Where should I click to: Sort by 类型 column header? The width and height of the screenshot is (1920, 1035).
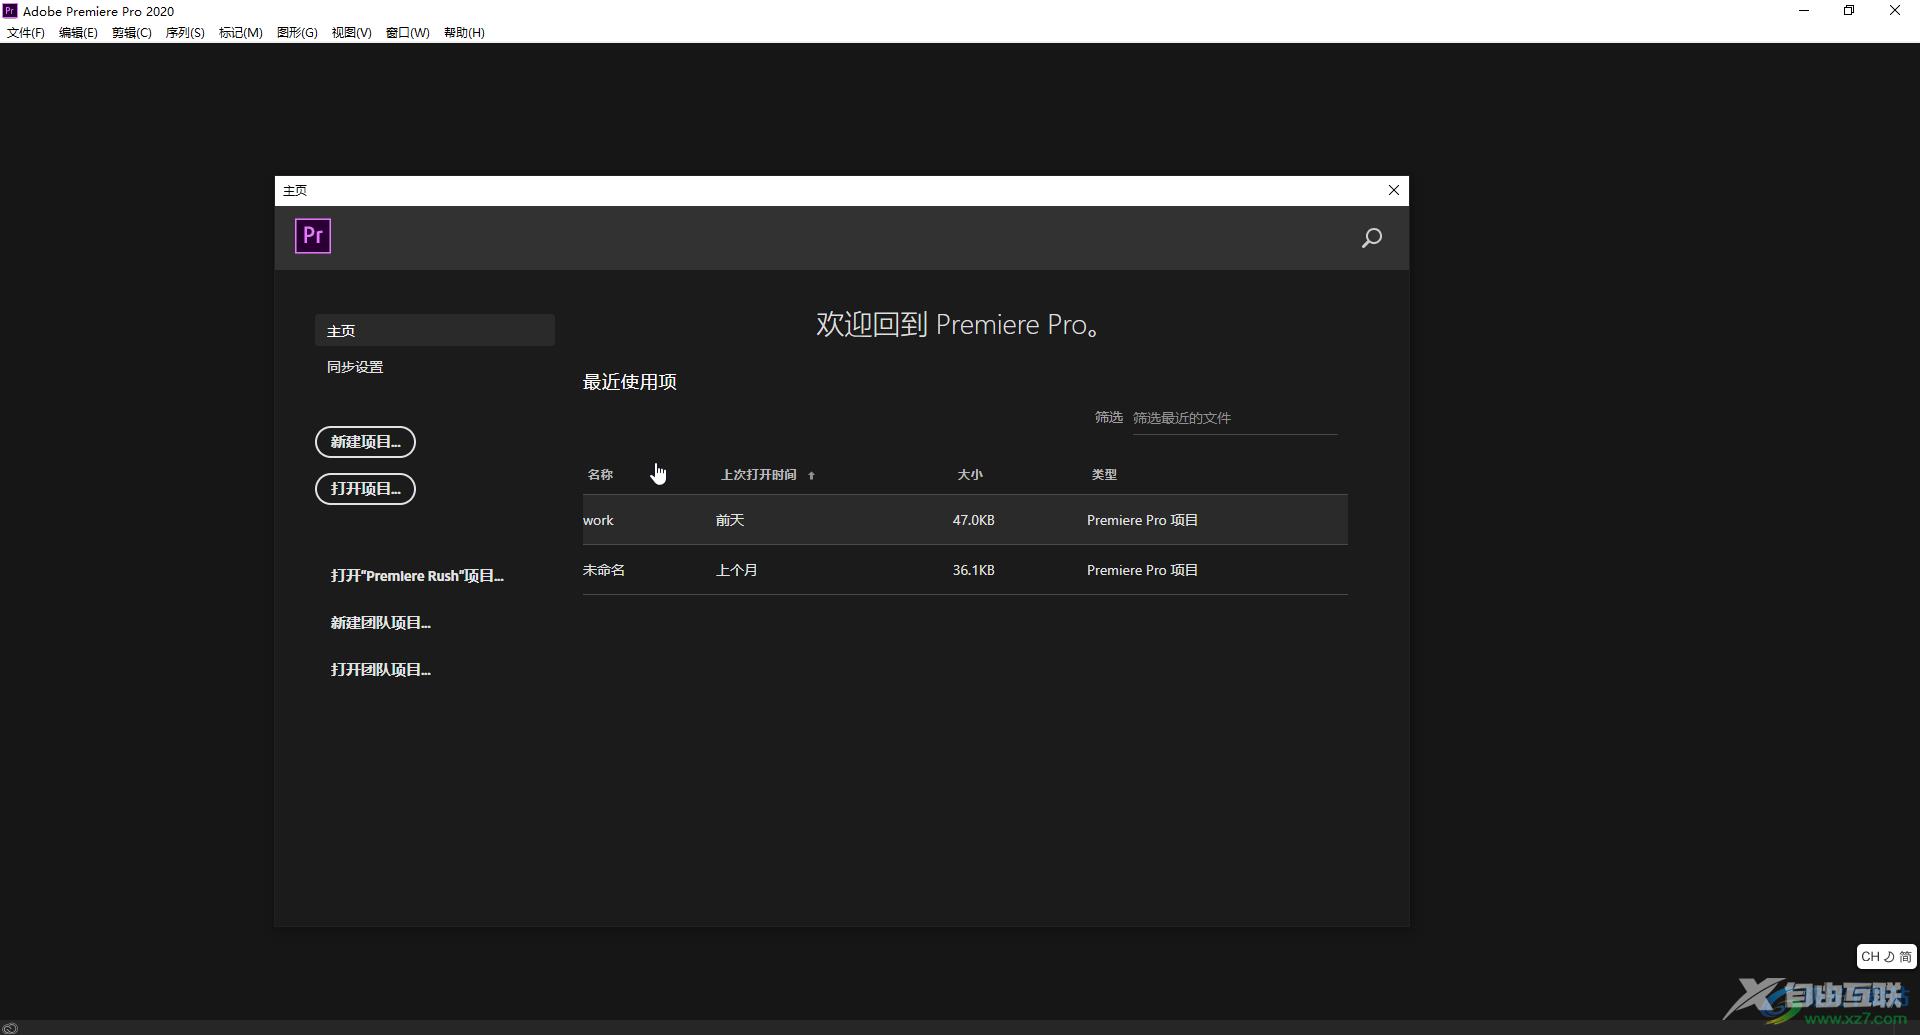pyautogui.click(x=1104, y=475)
